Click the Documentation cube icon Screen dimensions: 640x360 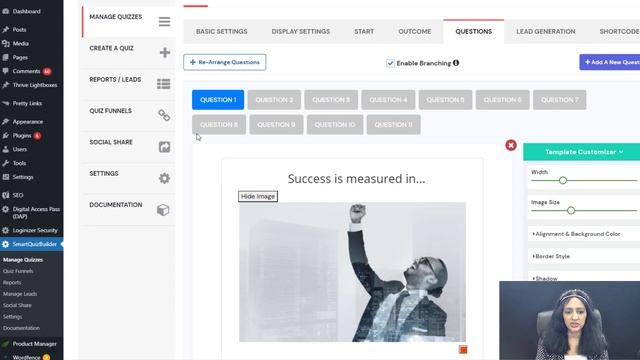click(x=163, y=210)
